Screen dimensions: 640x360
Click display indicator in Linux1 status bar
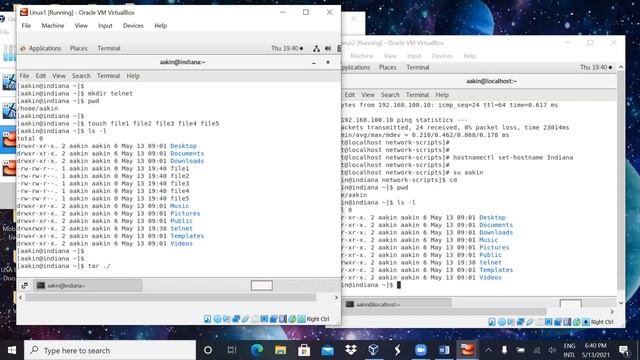click(x=264, y=319)
